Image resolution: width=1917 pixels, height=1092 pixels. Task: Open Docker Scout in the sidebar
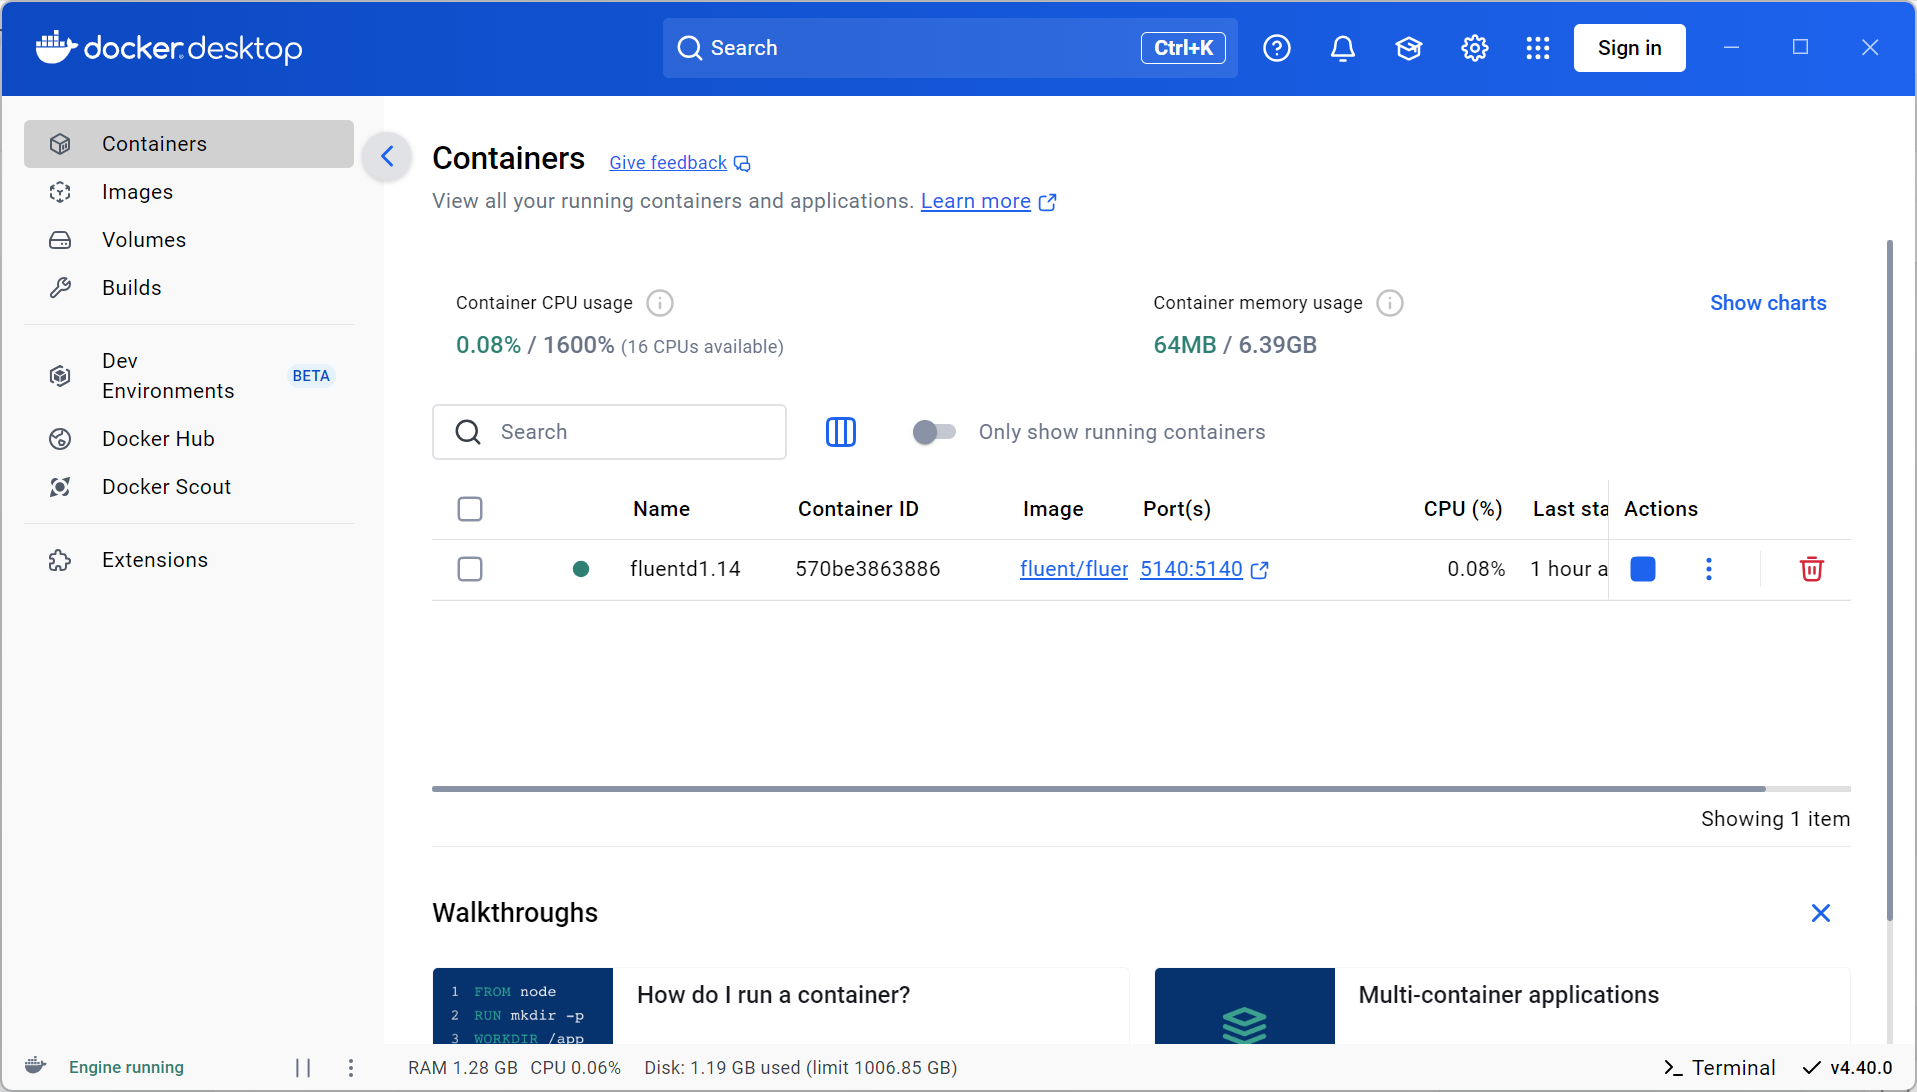(x=189, y=487)
